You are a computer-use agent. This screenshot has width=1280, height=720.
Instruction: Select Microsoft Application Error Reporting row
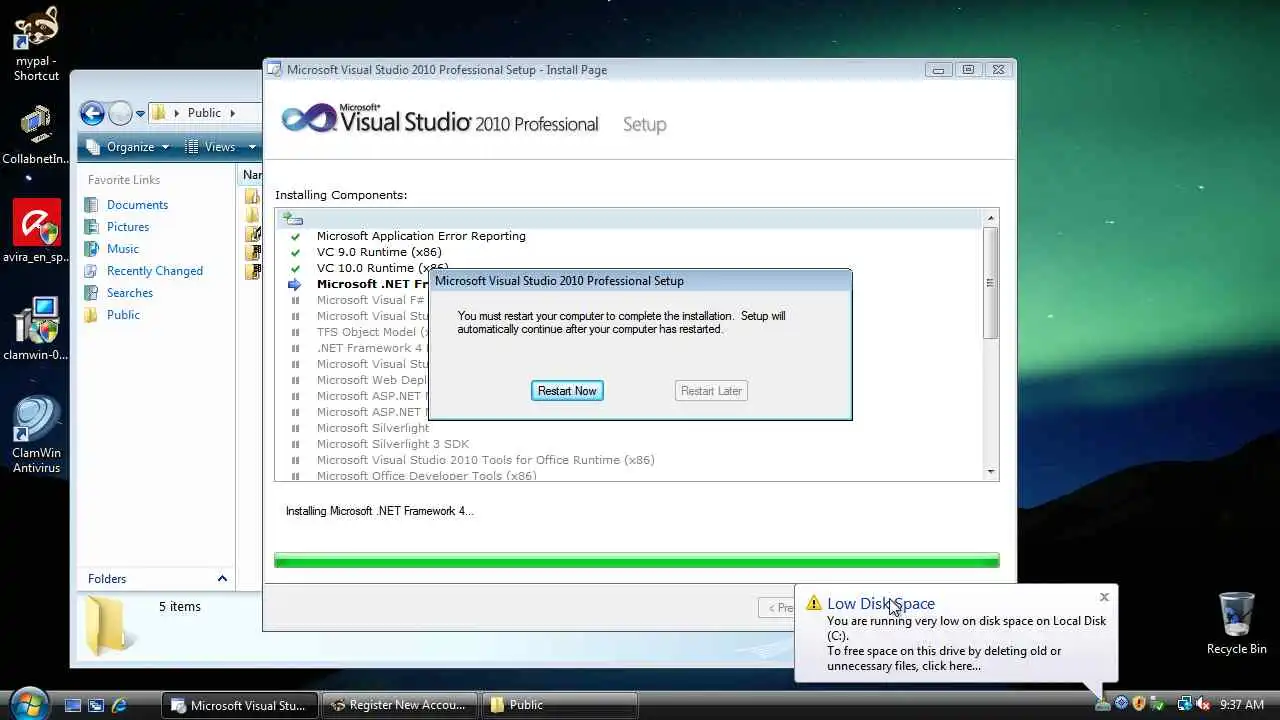tap(421, 236)
